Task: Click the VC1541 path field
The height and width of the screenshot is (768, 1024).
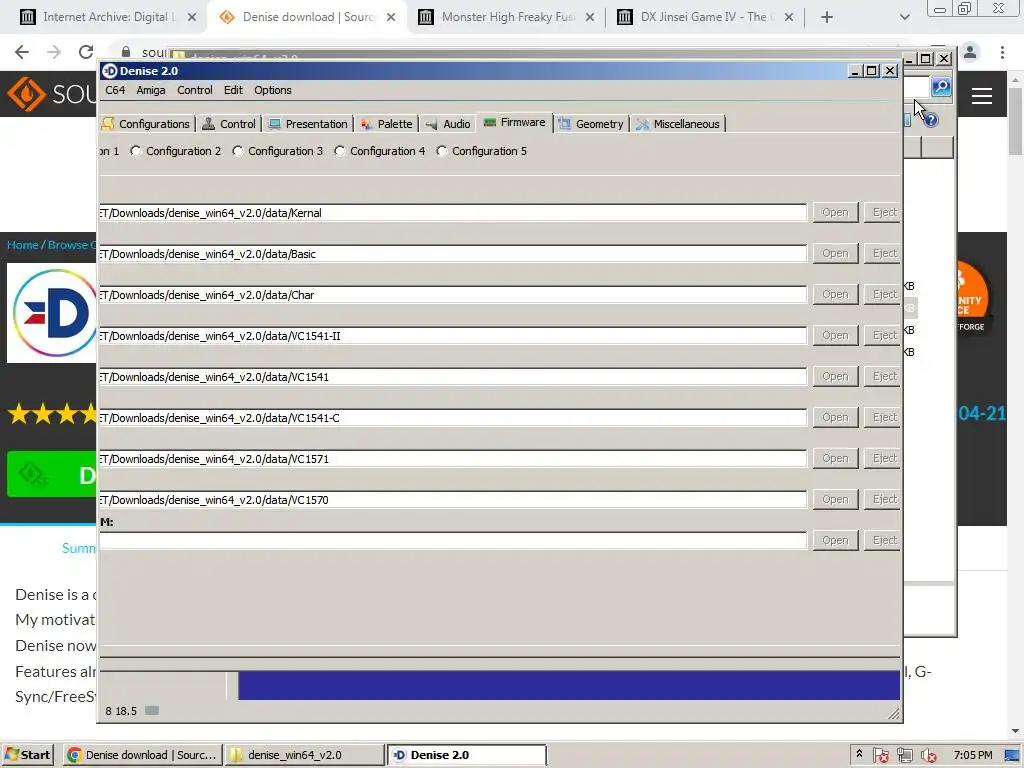Action: pyautogui.click(x=453, y=377)
